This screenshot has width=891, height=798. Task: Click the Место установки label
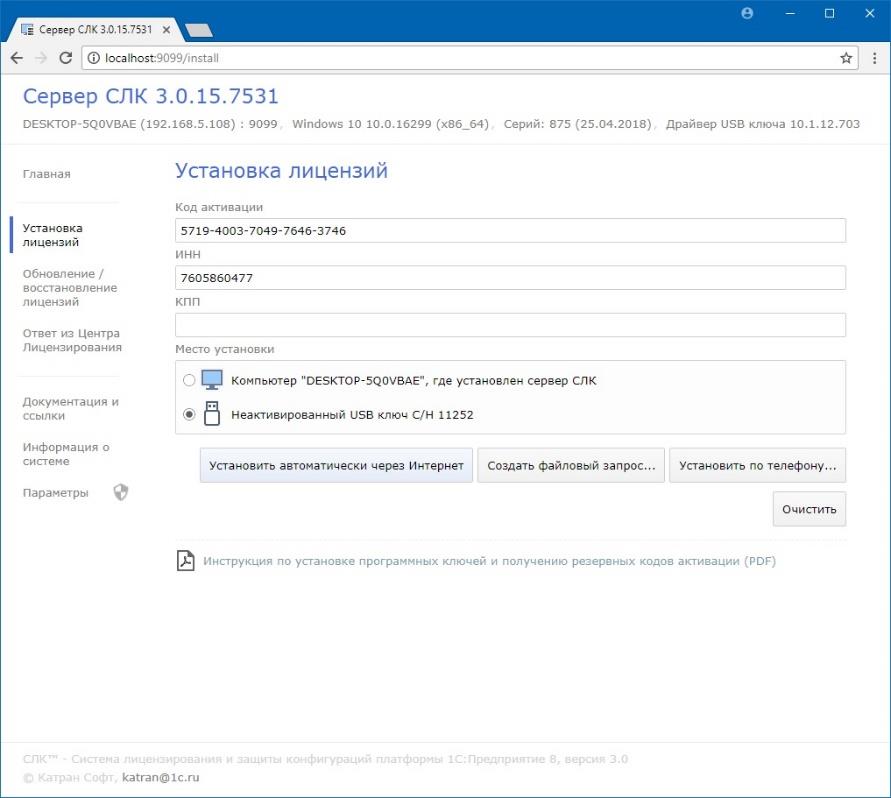[x=224, y=349]
